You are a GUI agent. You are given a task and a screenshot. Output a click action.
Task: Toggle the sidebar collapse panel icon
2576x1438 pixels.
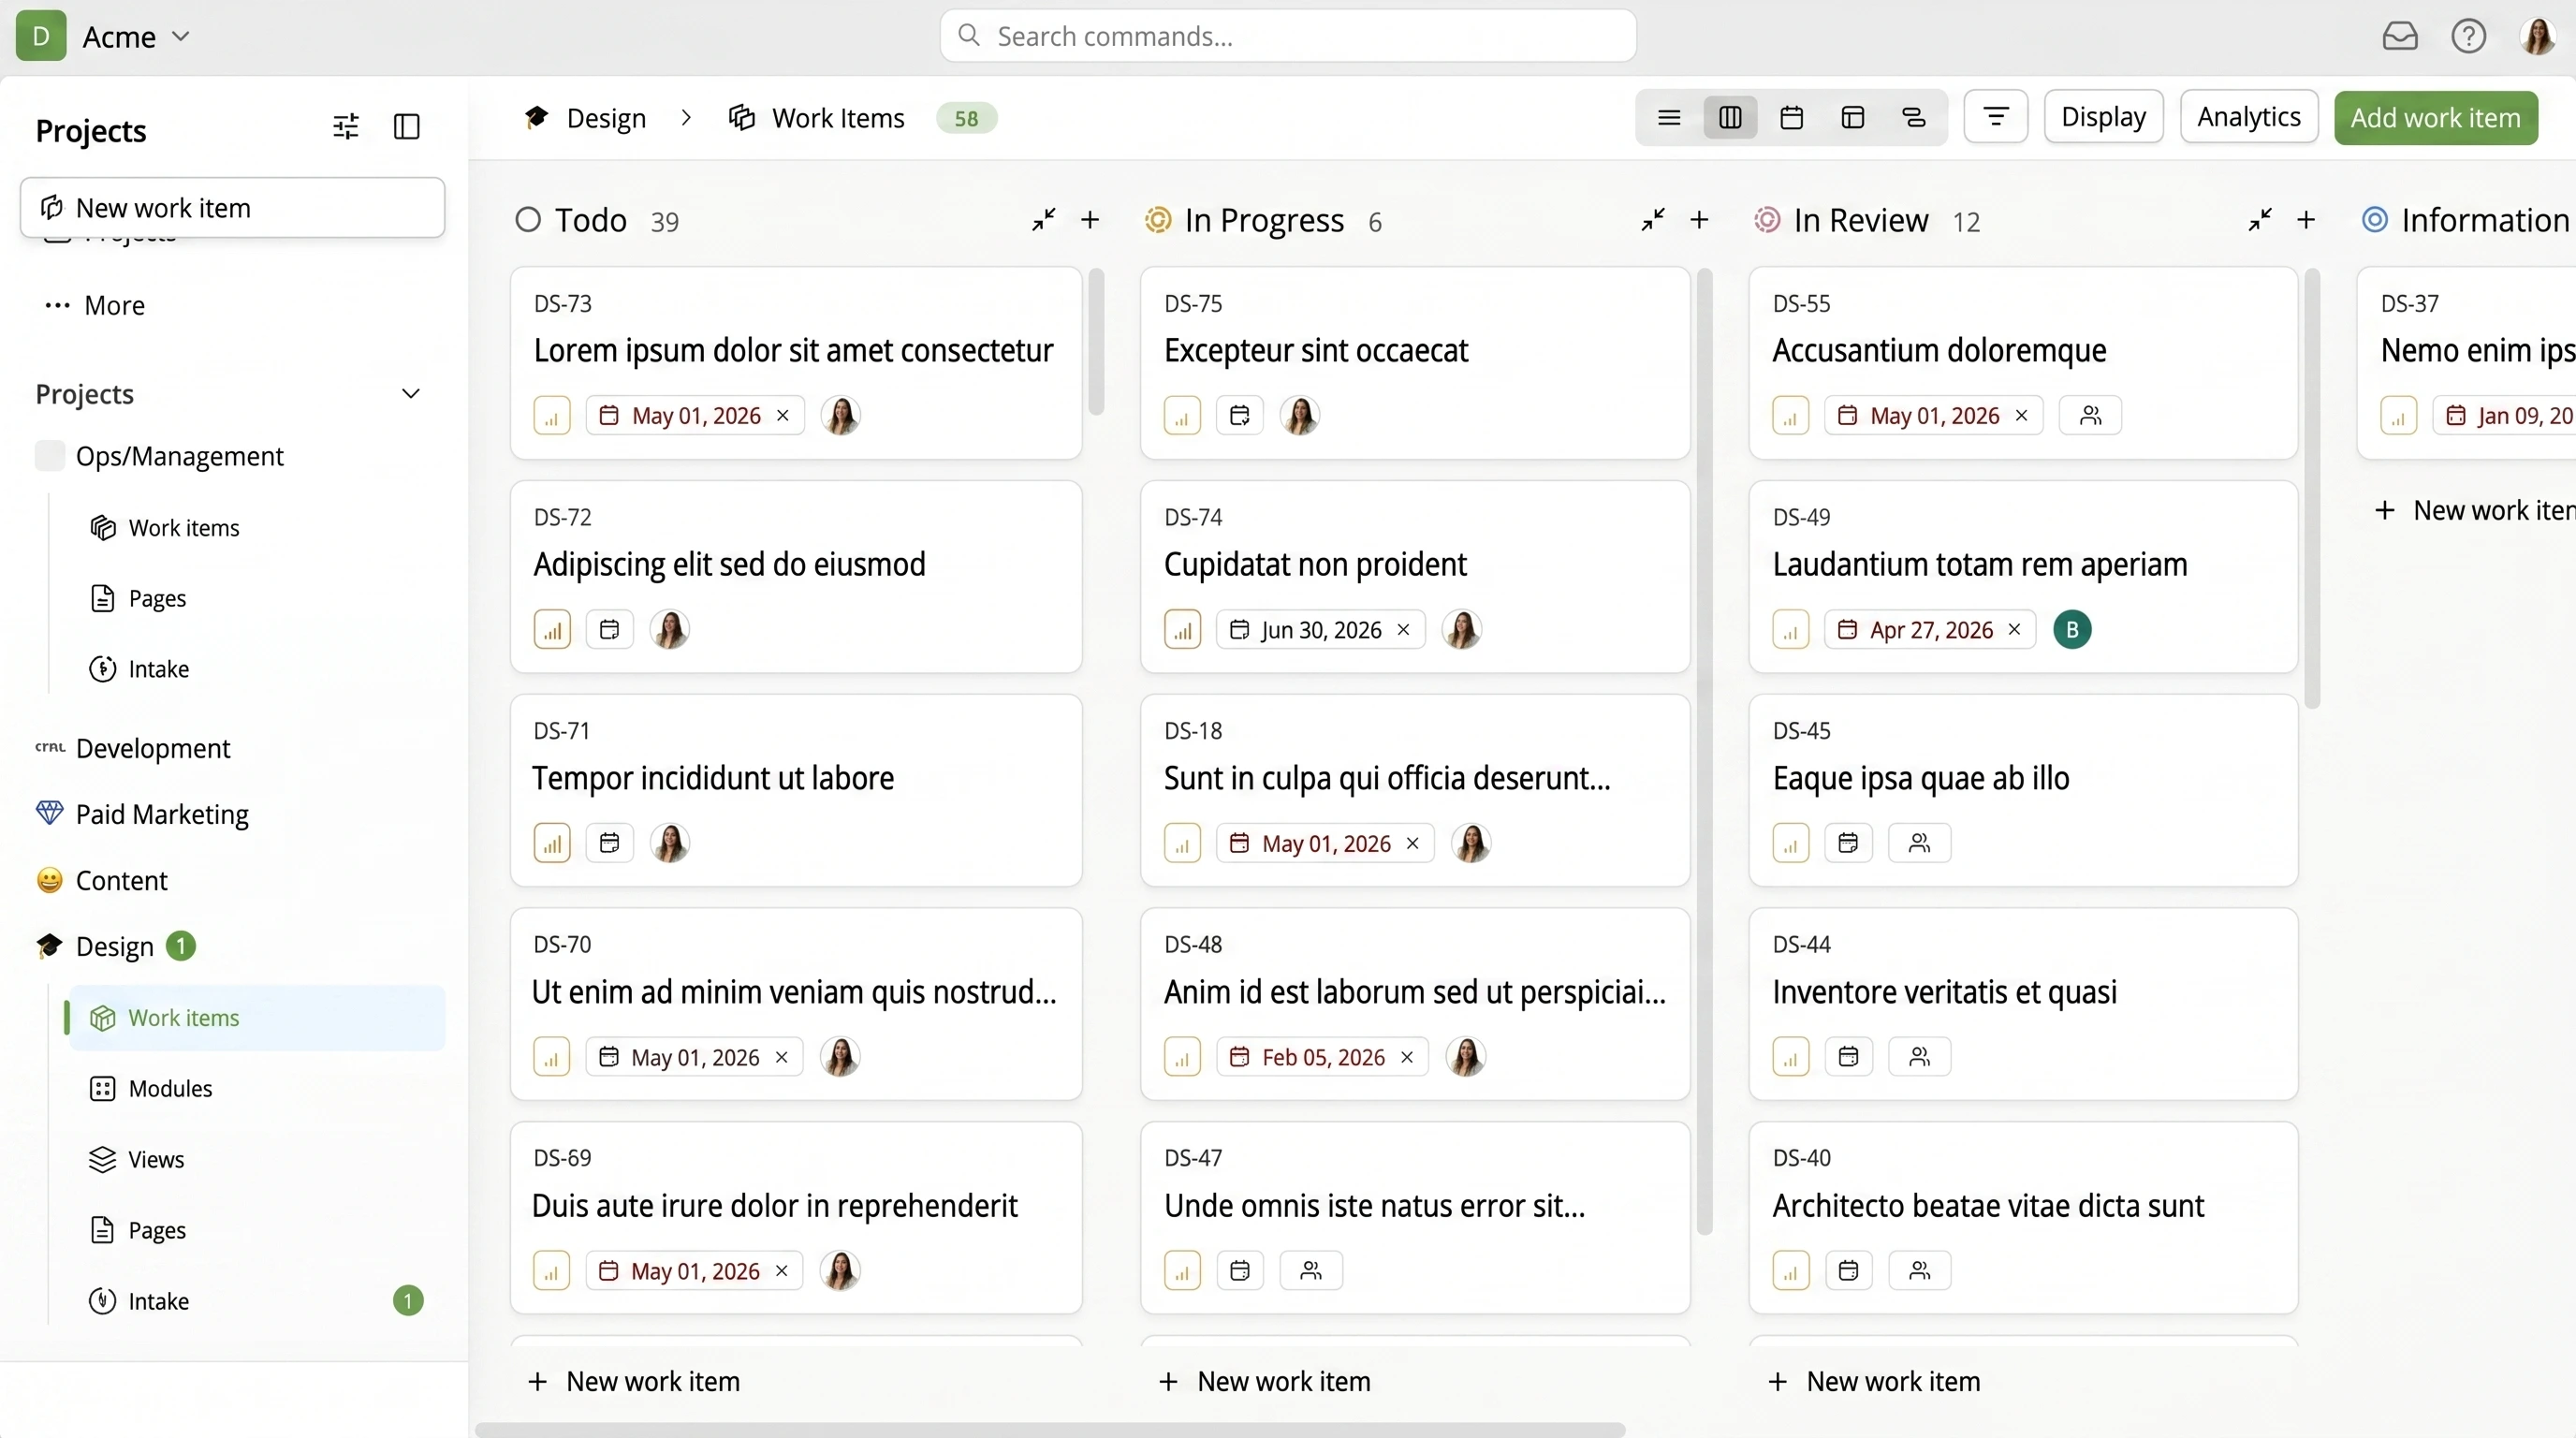[407, 127]
